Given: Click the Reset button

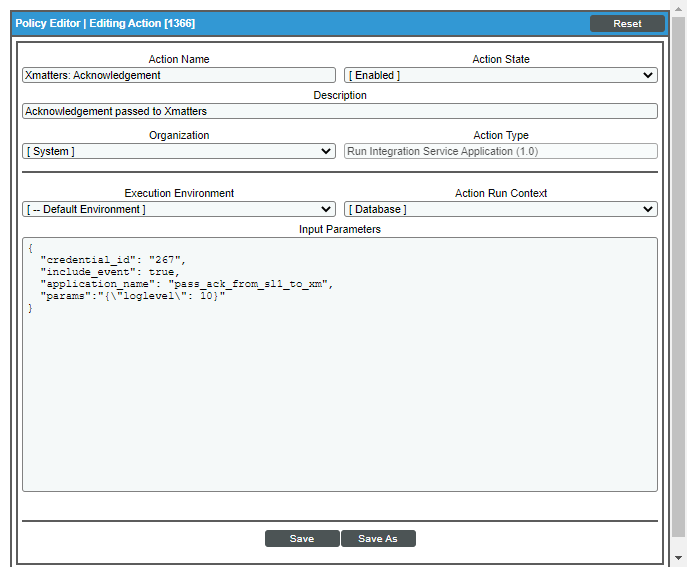Looking at the screenshot, I should pyautogui.click(x=627, y=24).
